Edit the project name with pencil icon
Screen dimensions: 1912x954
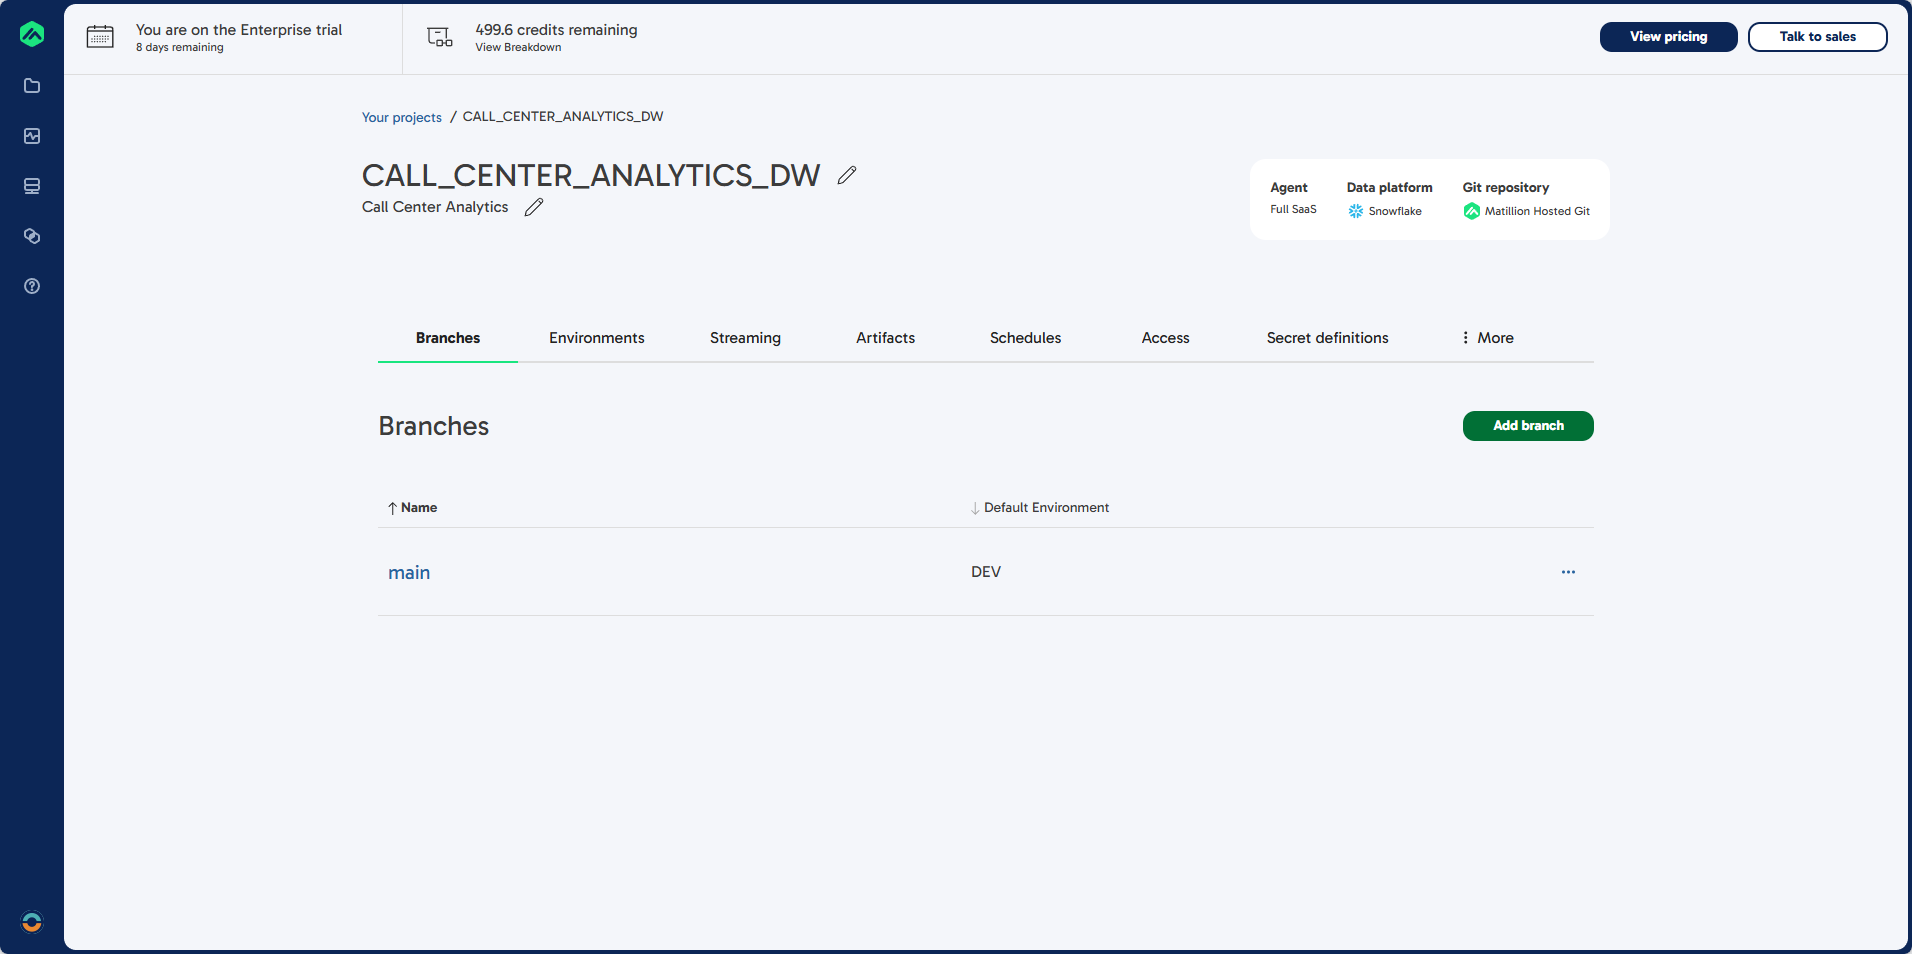[847, 175]
